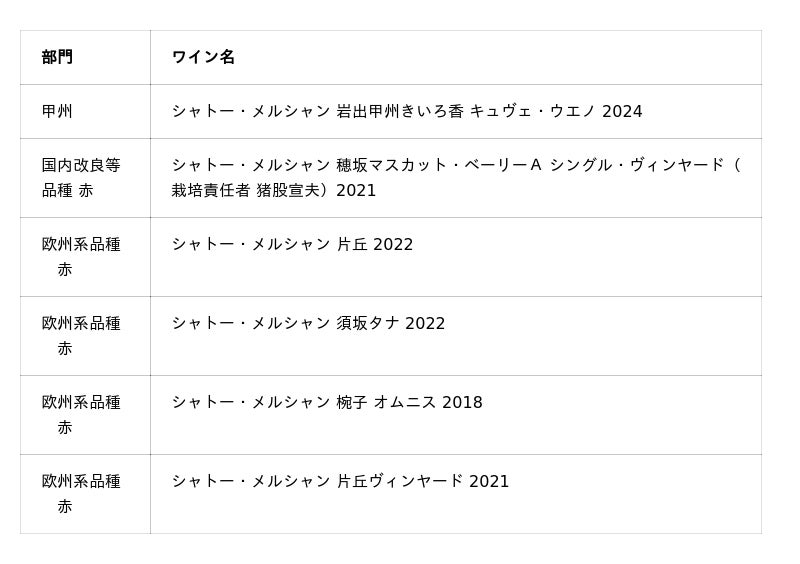800x564 pixels.
Task: Click the 部門 column header
Action: 57,57
